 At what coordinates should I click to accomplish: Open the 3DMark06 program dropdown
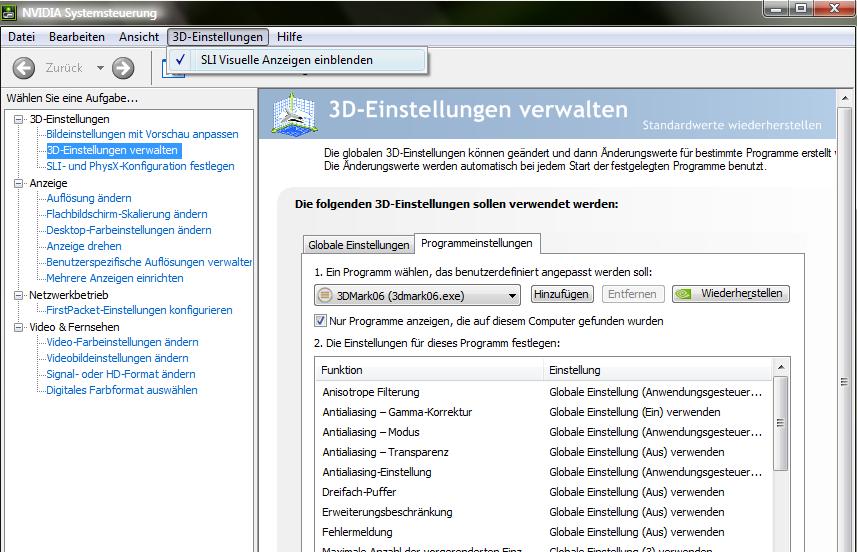[x=418, y=295]
